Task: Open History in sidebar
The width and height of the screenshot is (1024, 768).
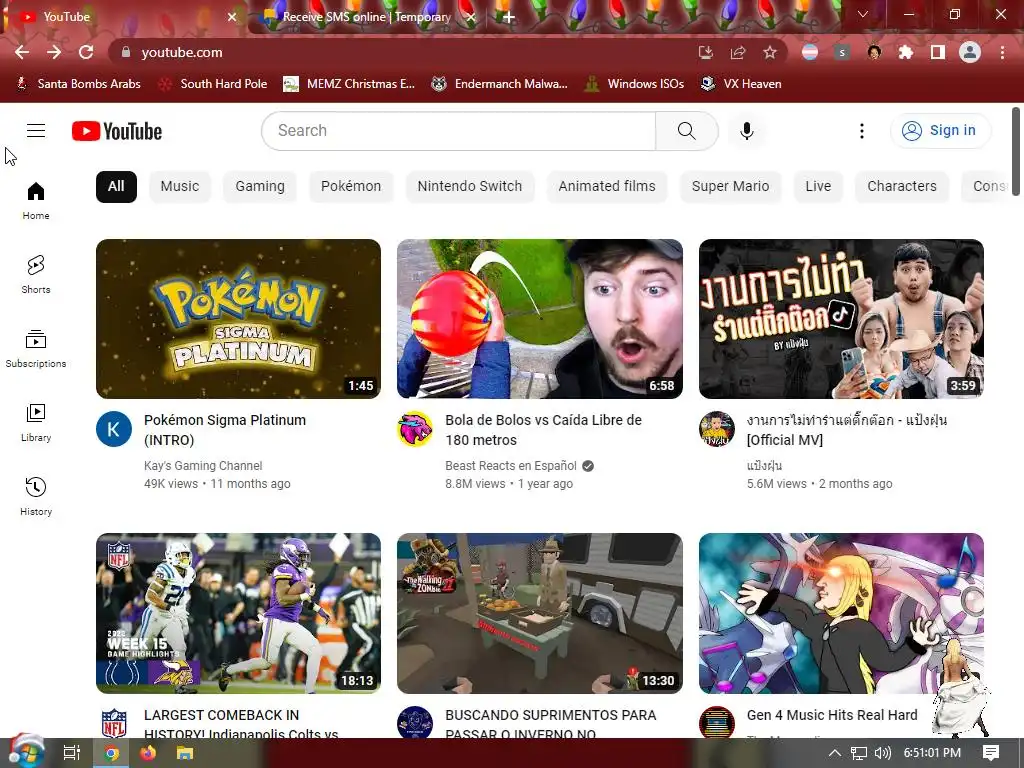Action: tap(36, 496)
